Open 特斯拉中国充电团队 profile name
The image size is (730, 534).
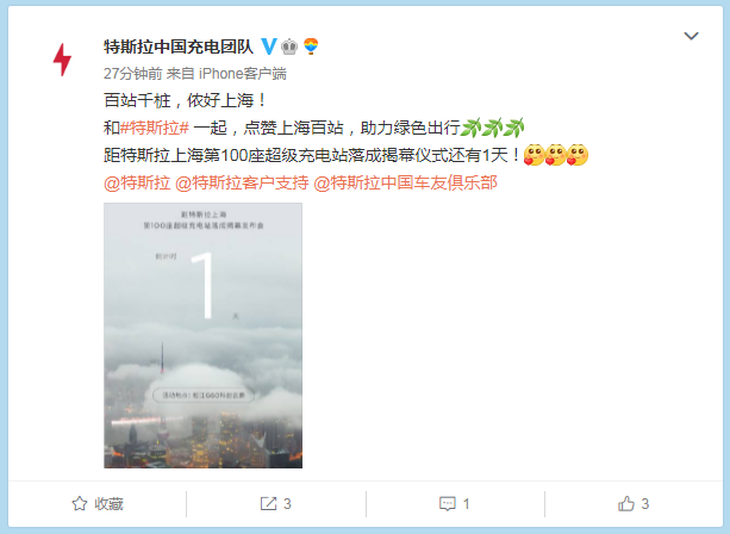click(x=179, y=47)
